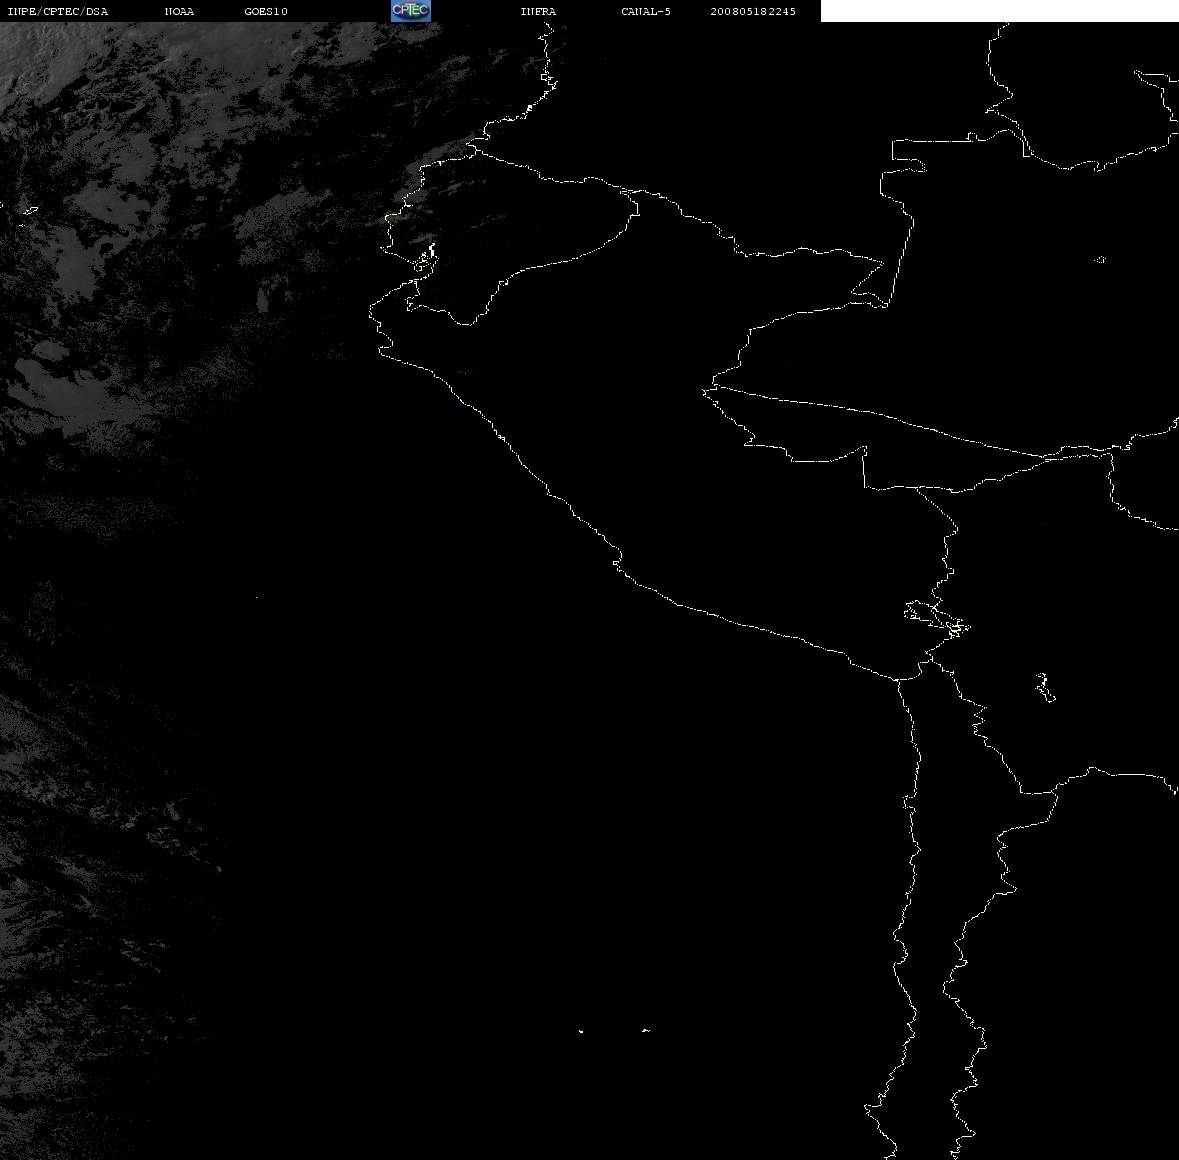Click the white blank box in header
The height and width of the screenshot is (1160, 1179).
pos(999,11)
